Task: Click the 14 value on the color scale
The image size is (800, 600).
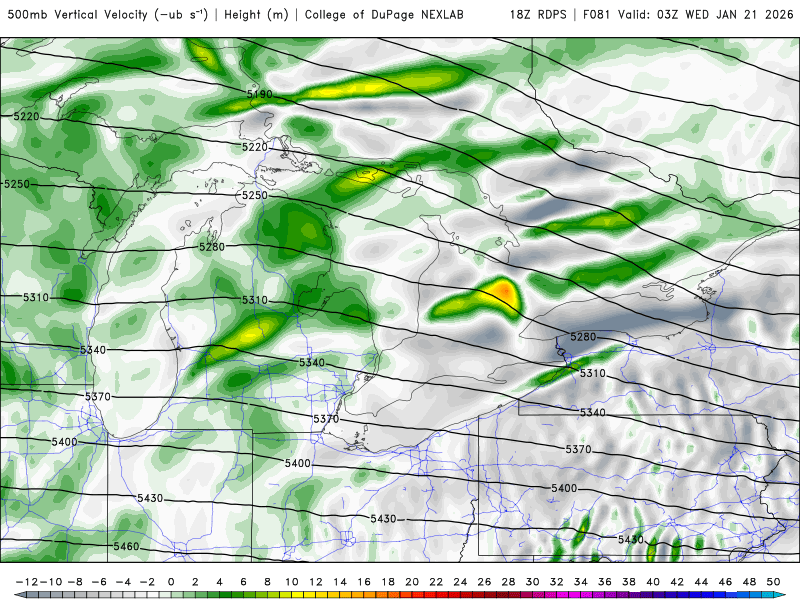Action: pyautogui.click(x=340, y=582)
